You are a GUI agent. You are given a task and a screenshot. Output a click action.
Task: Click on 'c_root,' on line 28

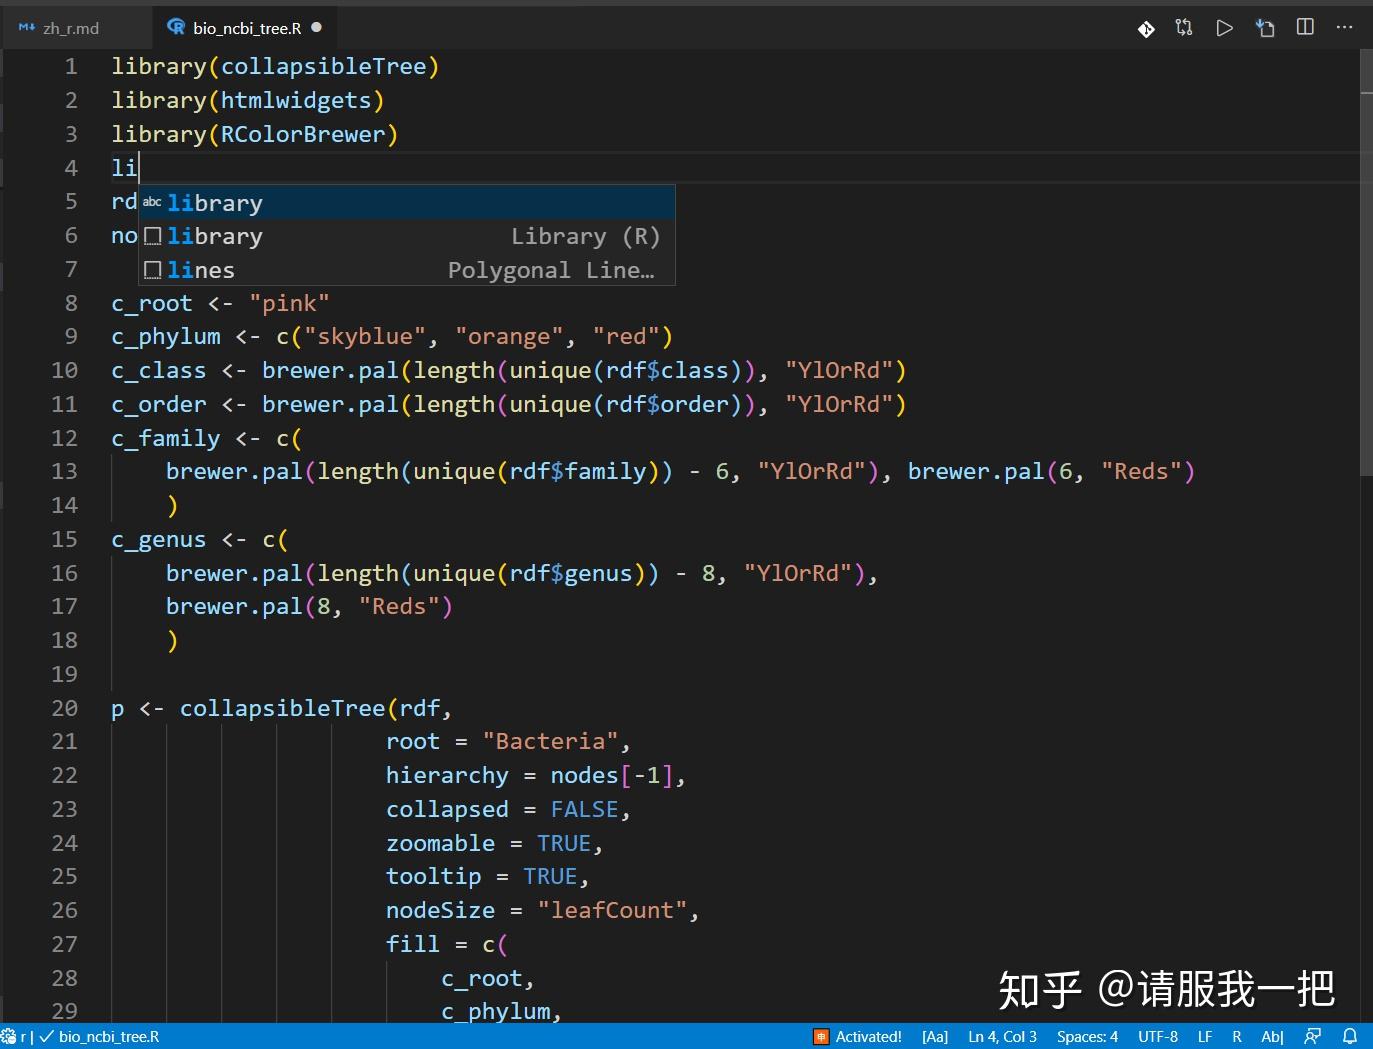488,979
